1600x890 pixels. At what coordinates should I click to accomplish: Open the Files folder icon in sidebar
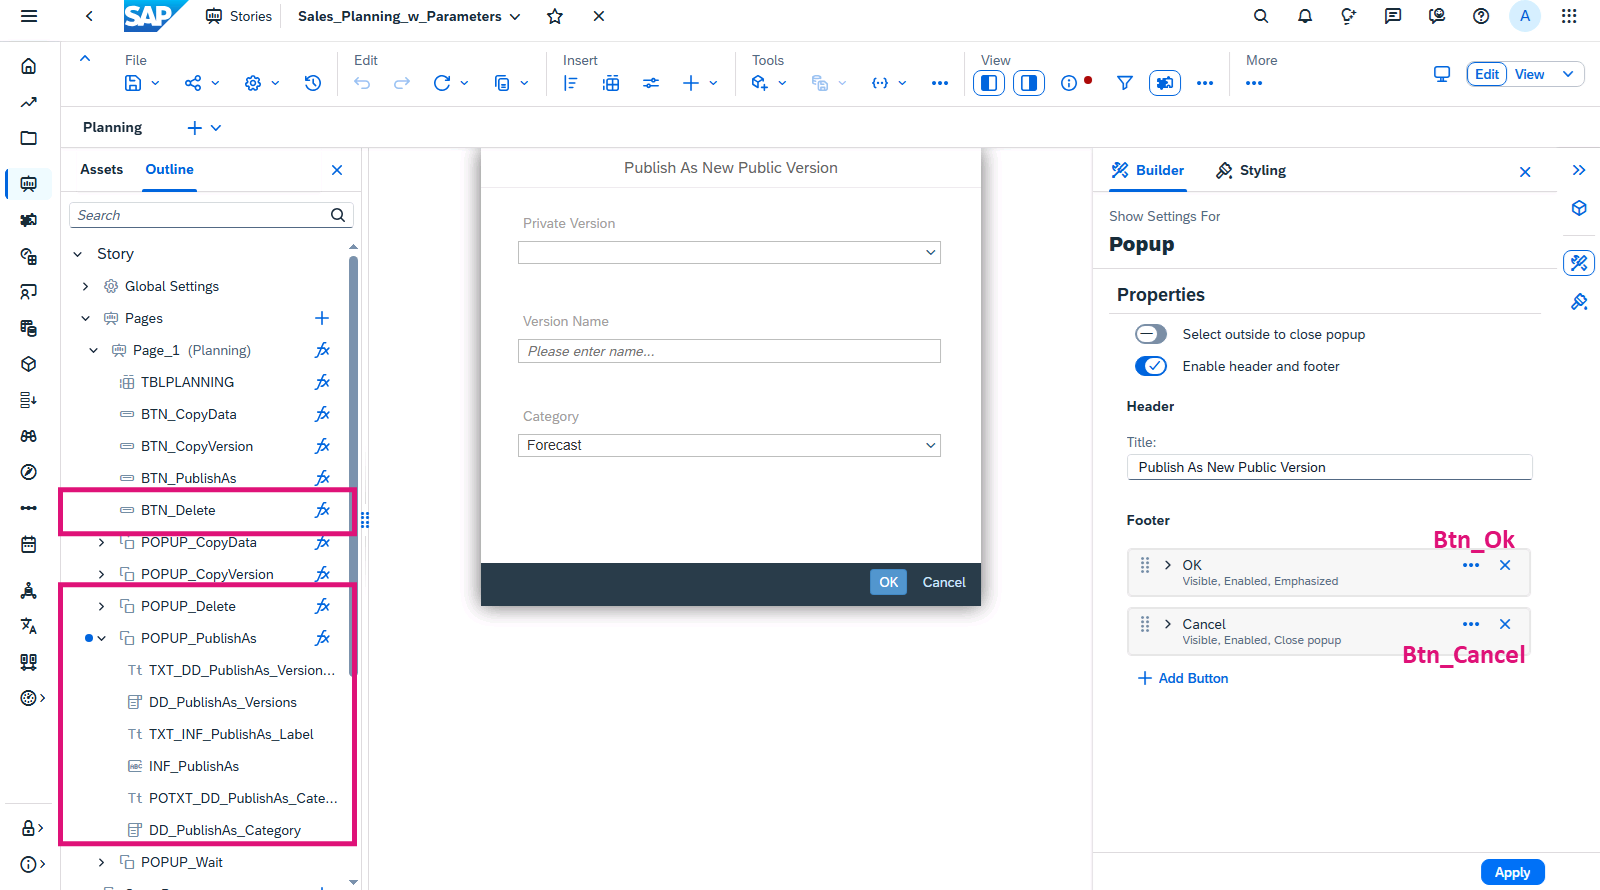(29, 138)
